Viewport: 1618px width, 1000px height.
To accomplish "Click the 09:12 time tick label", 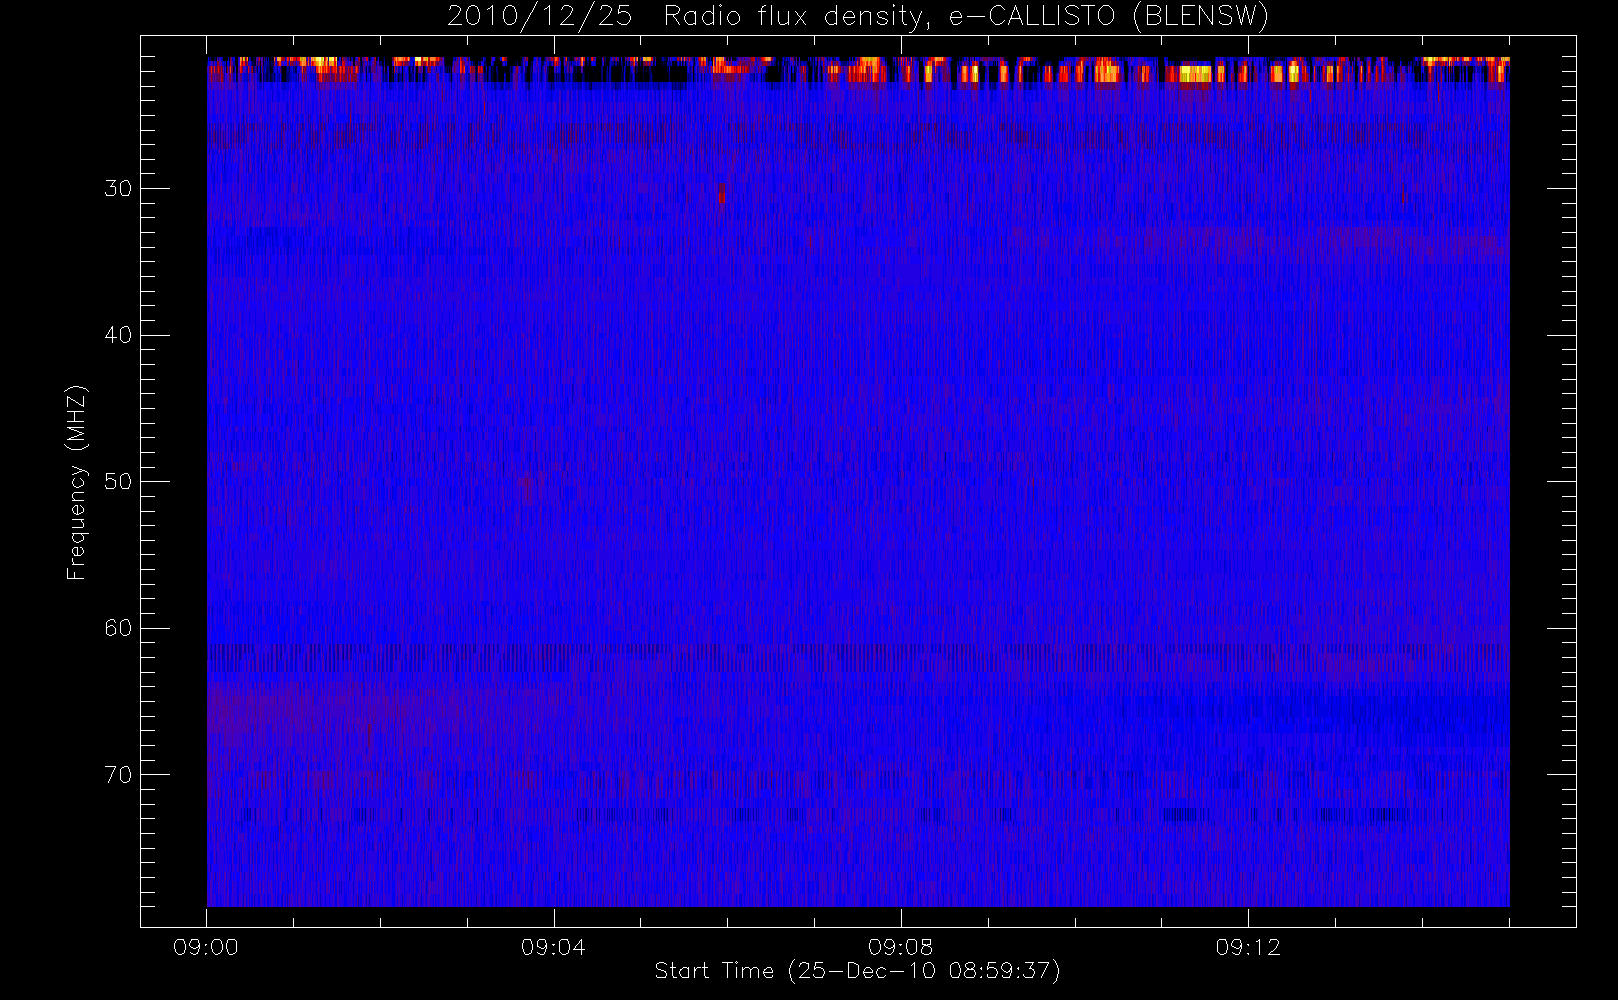I will 1248,947.
